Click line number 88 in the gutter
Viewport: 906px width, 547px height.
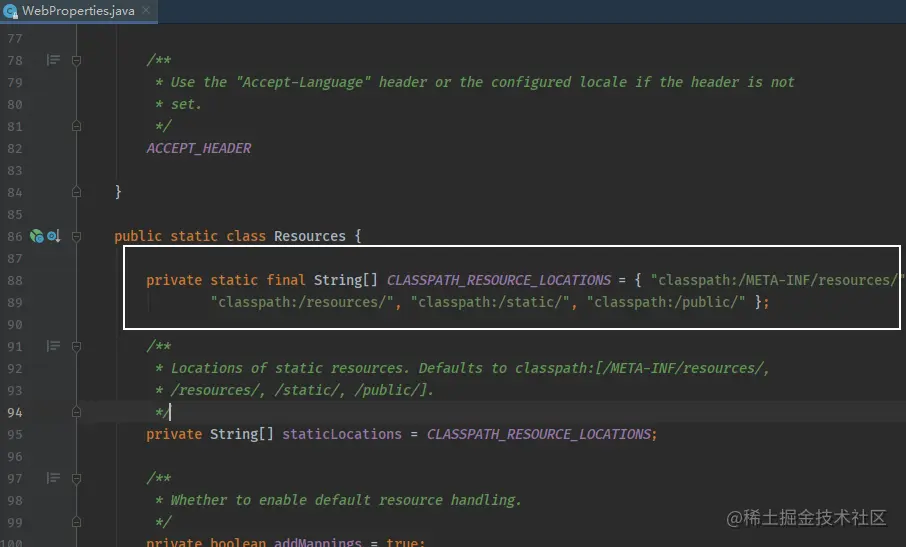15,280
